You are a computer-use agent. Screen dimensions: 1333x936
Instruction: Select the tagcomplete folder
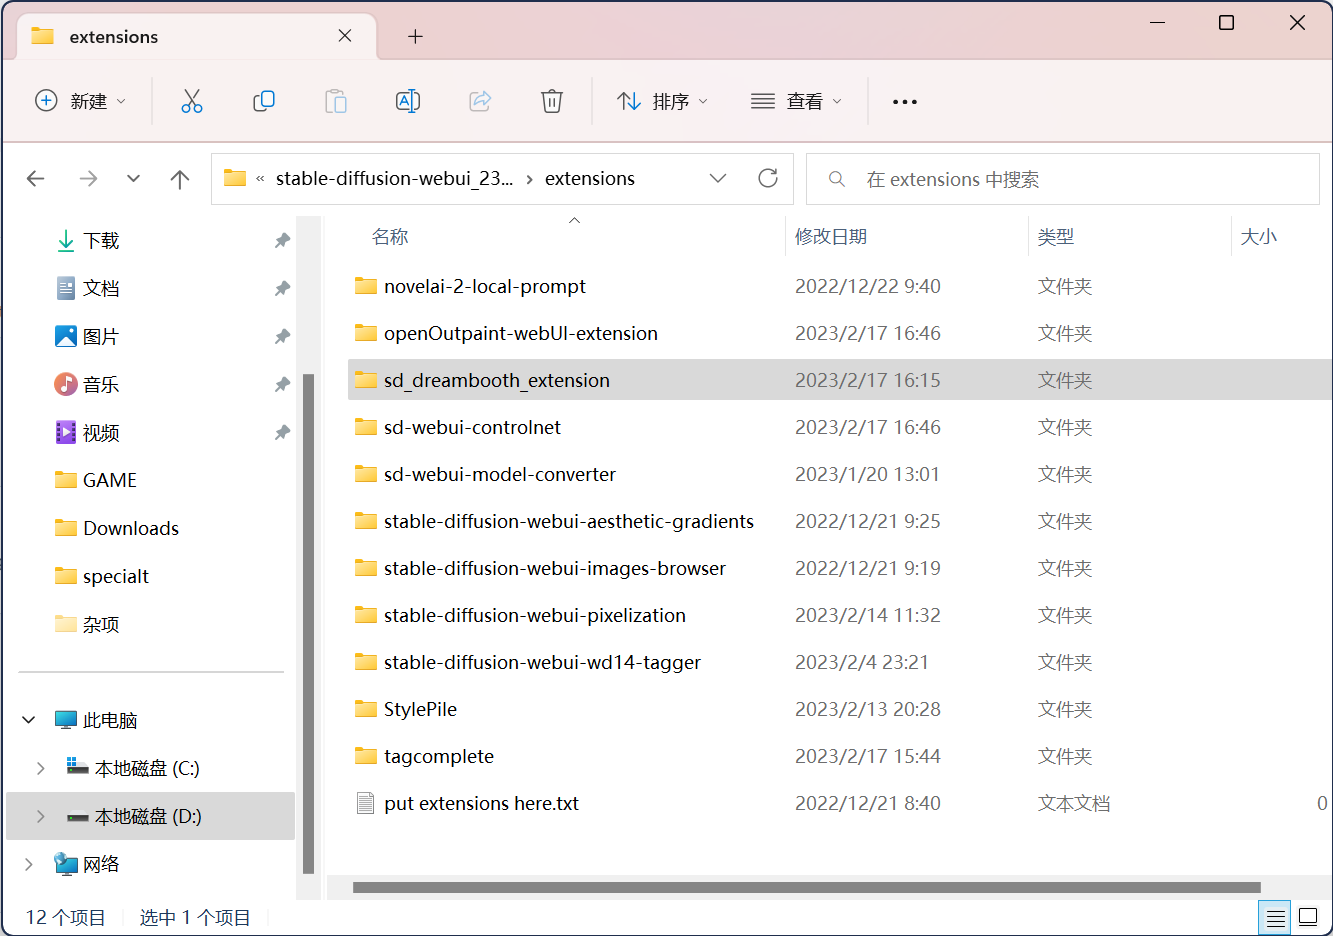[439, 756]
